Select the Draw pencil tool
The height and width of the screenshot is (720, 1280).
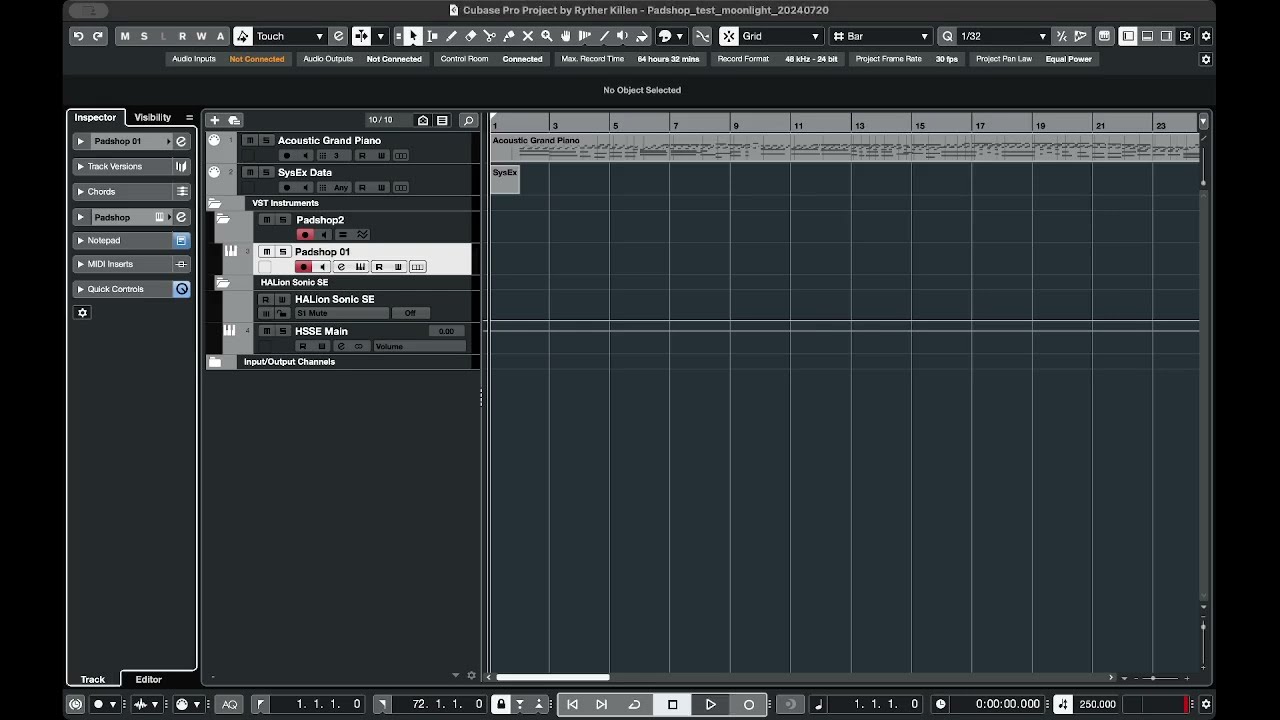point(452,36)
